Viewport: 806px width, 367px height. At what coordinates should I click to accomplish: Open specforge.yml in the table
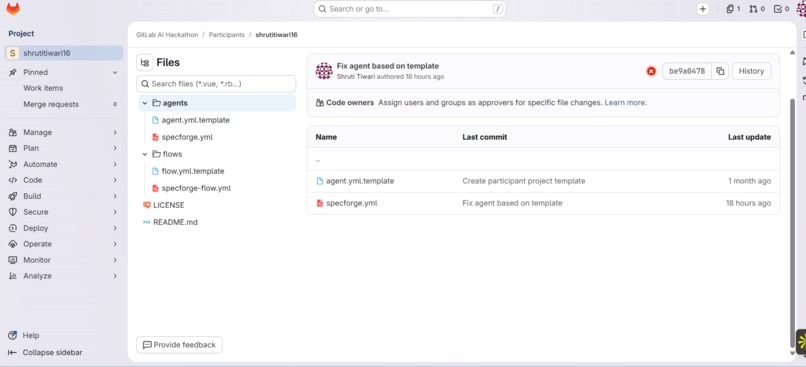pyautogui.click(x=352, y=203)
